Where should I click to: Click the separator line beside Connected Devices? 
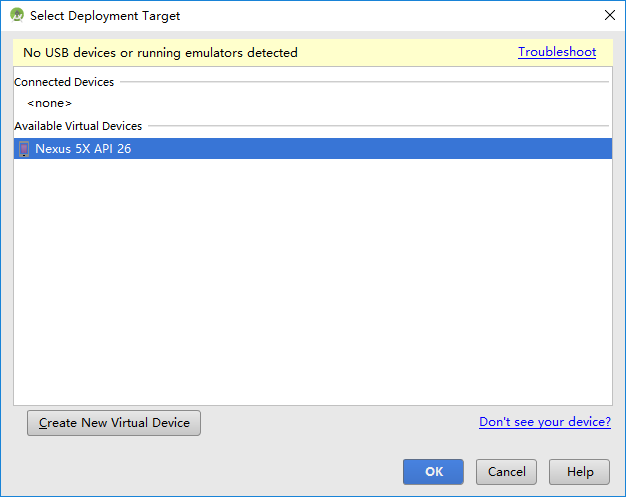(365, 82)
